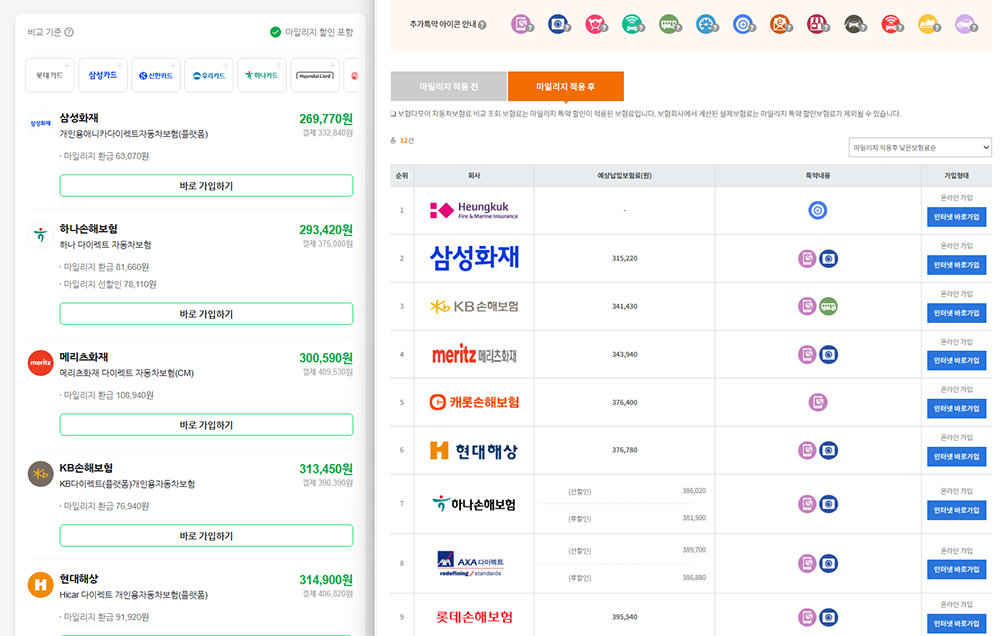1000x636 pixels.
Task: Select the 신한카드 card filter
Action: [156, 75]
